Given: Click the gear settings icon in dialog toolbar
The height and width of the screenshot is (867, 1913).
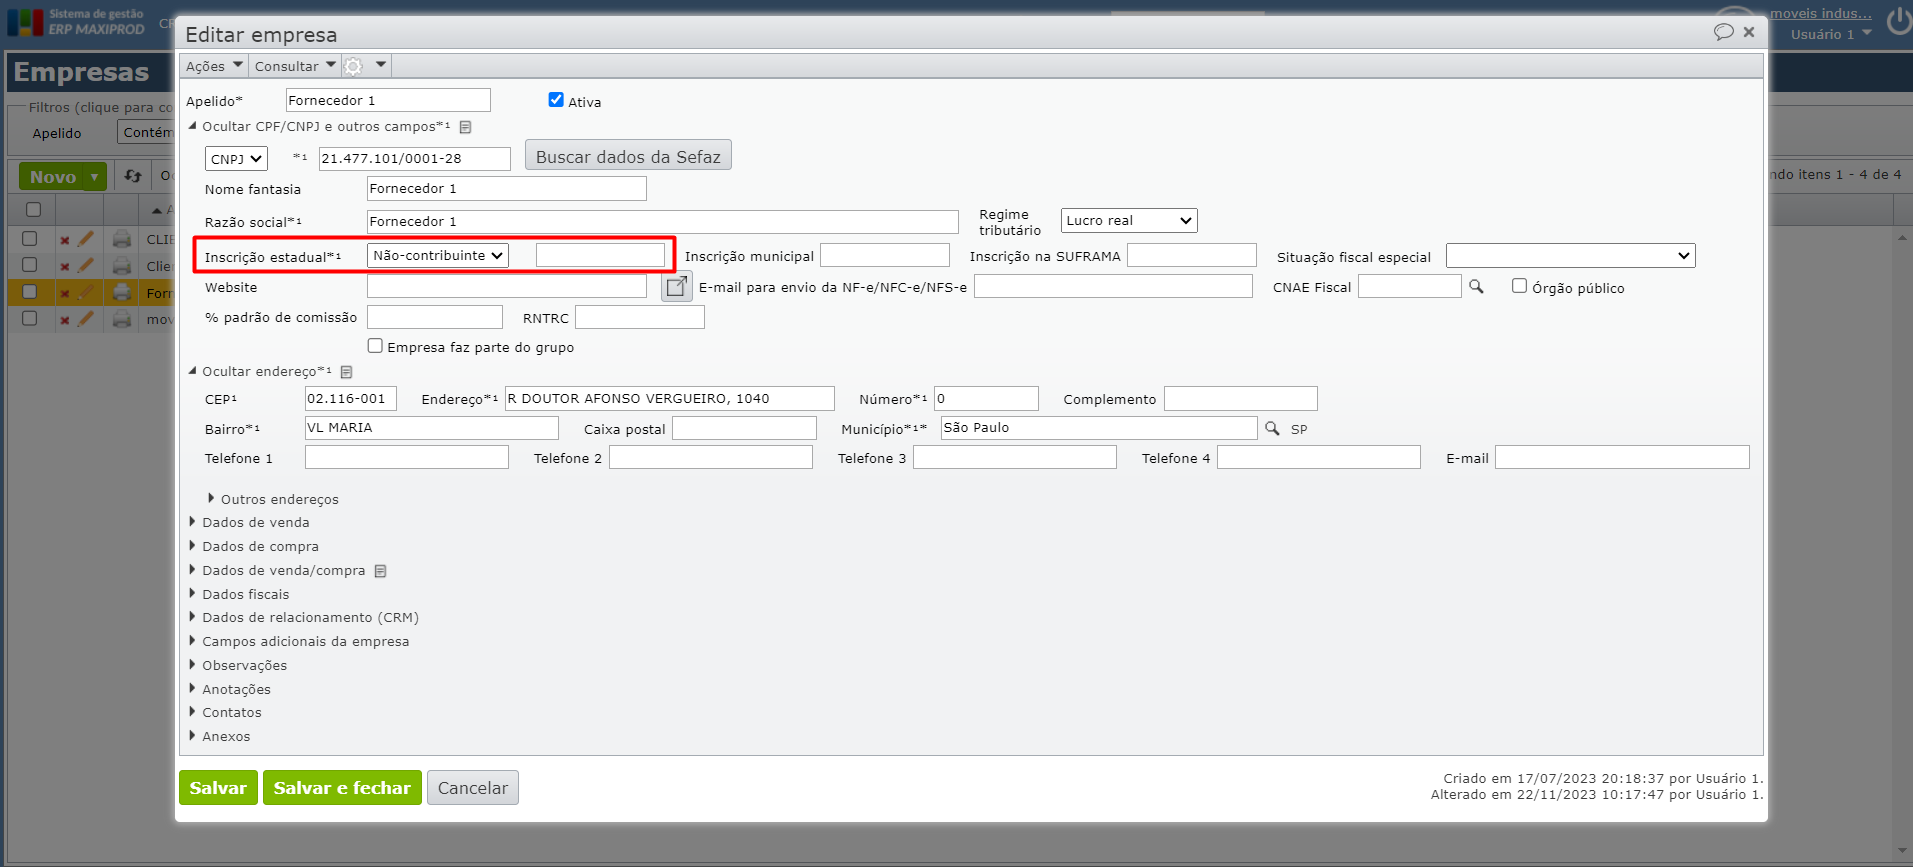Looking at the screenshot, I should [x=354, y=66].
